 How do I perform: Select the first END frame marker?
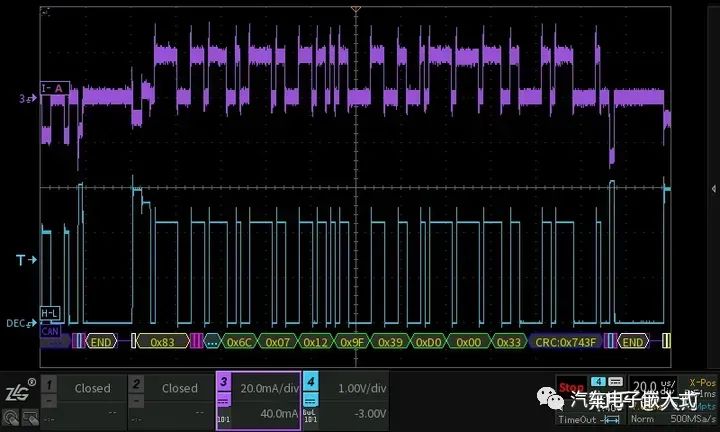pos(101,342)
